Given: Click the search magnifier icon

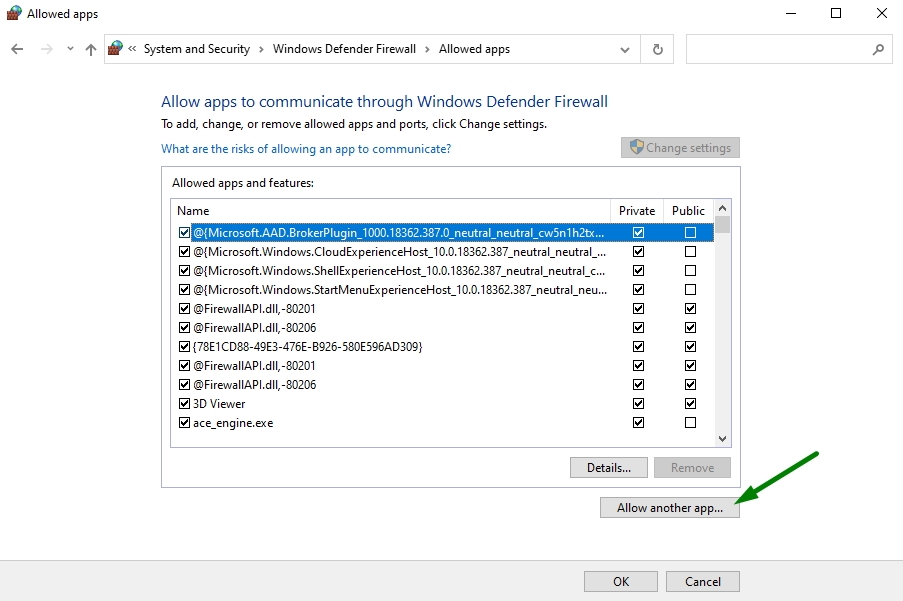Looking at the screenshot, I should pos(878,50).
